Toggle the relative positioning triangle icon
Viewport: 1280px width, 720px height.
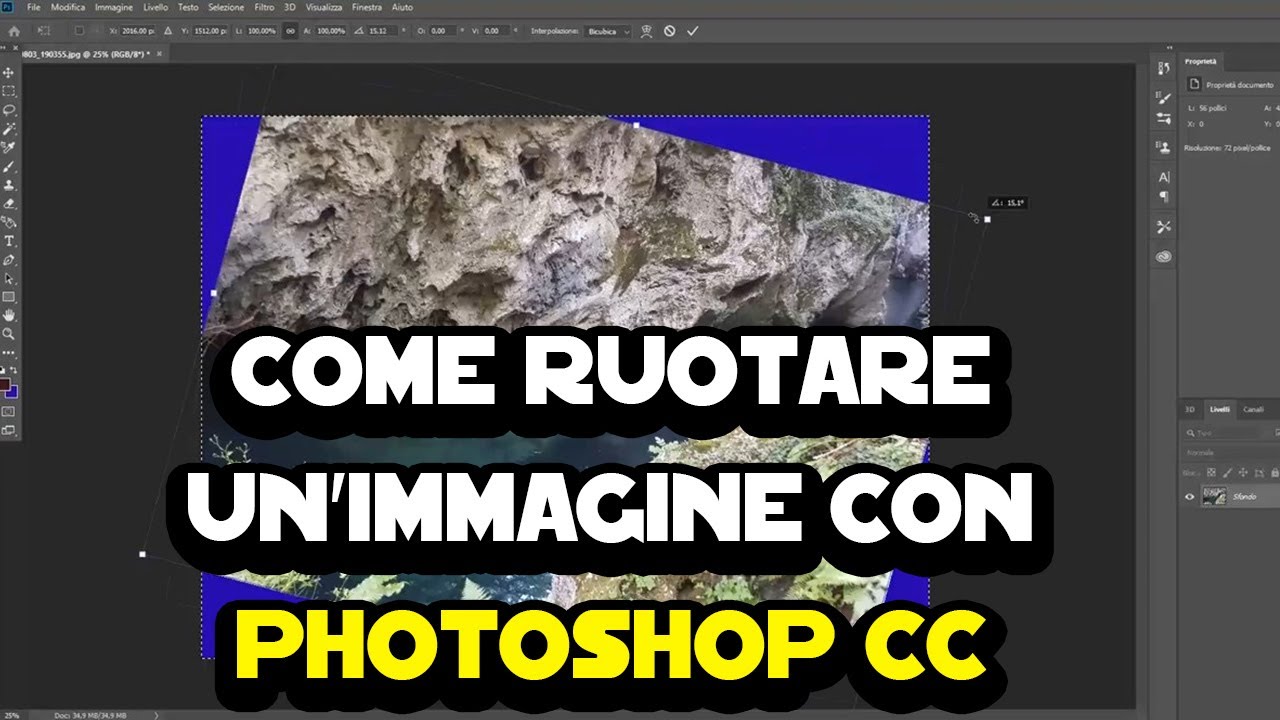point(167,31)
